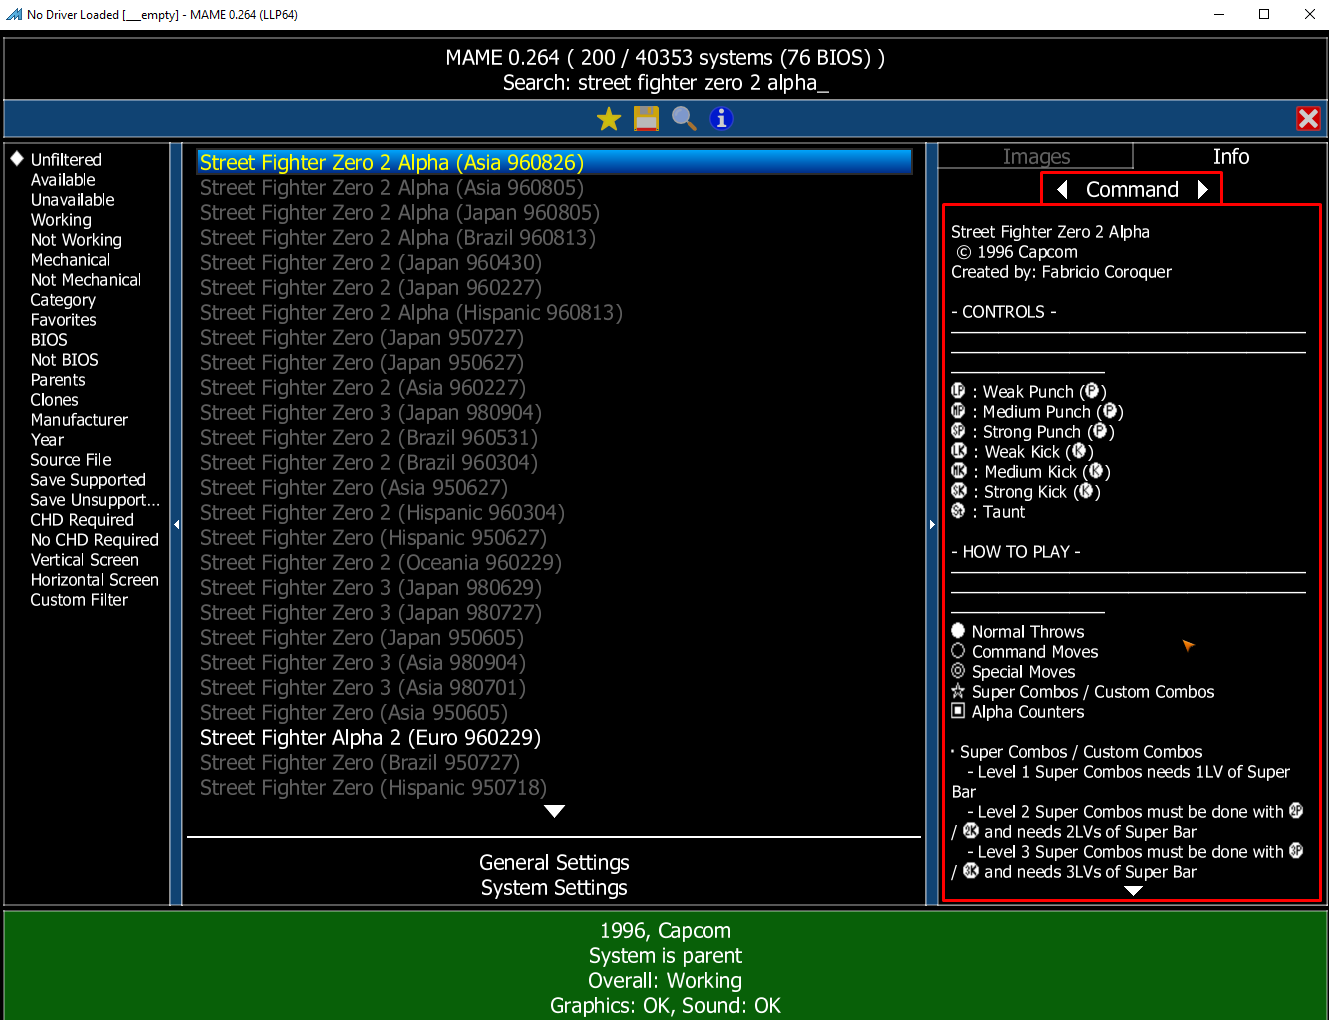Viewport: 1329px width, 1020px height.
Task: Click the down arrow below the game list
Action: (x=555, y=811)
